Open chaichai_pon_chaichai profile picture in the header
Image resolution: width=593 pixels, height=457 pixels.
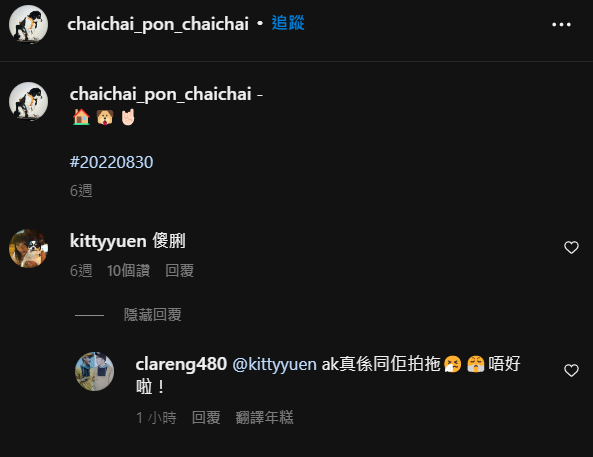coord(28,25)
